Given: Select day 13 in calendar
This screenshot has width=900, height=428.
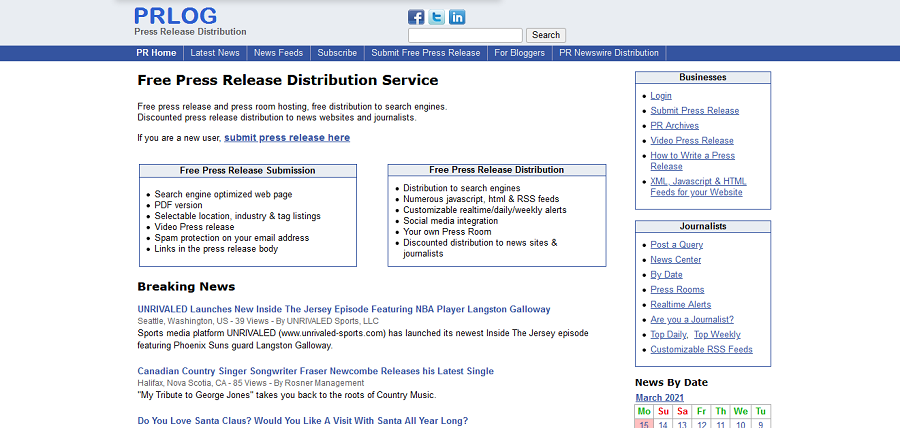Looking at the screenshot, I should 682,425.
